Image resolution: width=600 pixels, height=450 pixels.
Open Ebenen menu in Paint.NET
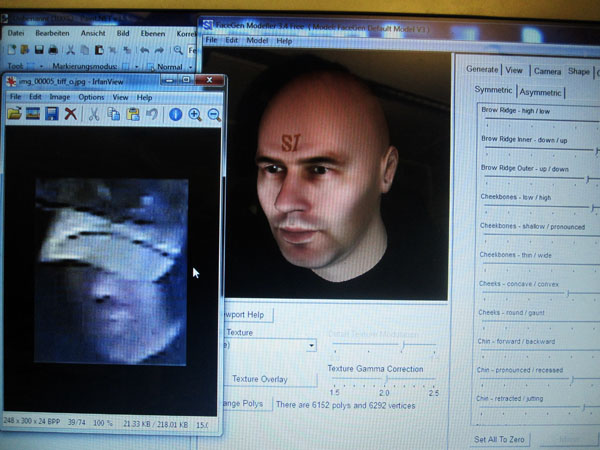tap(153, 34)
